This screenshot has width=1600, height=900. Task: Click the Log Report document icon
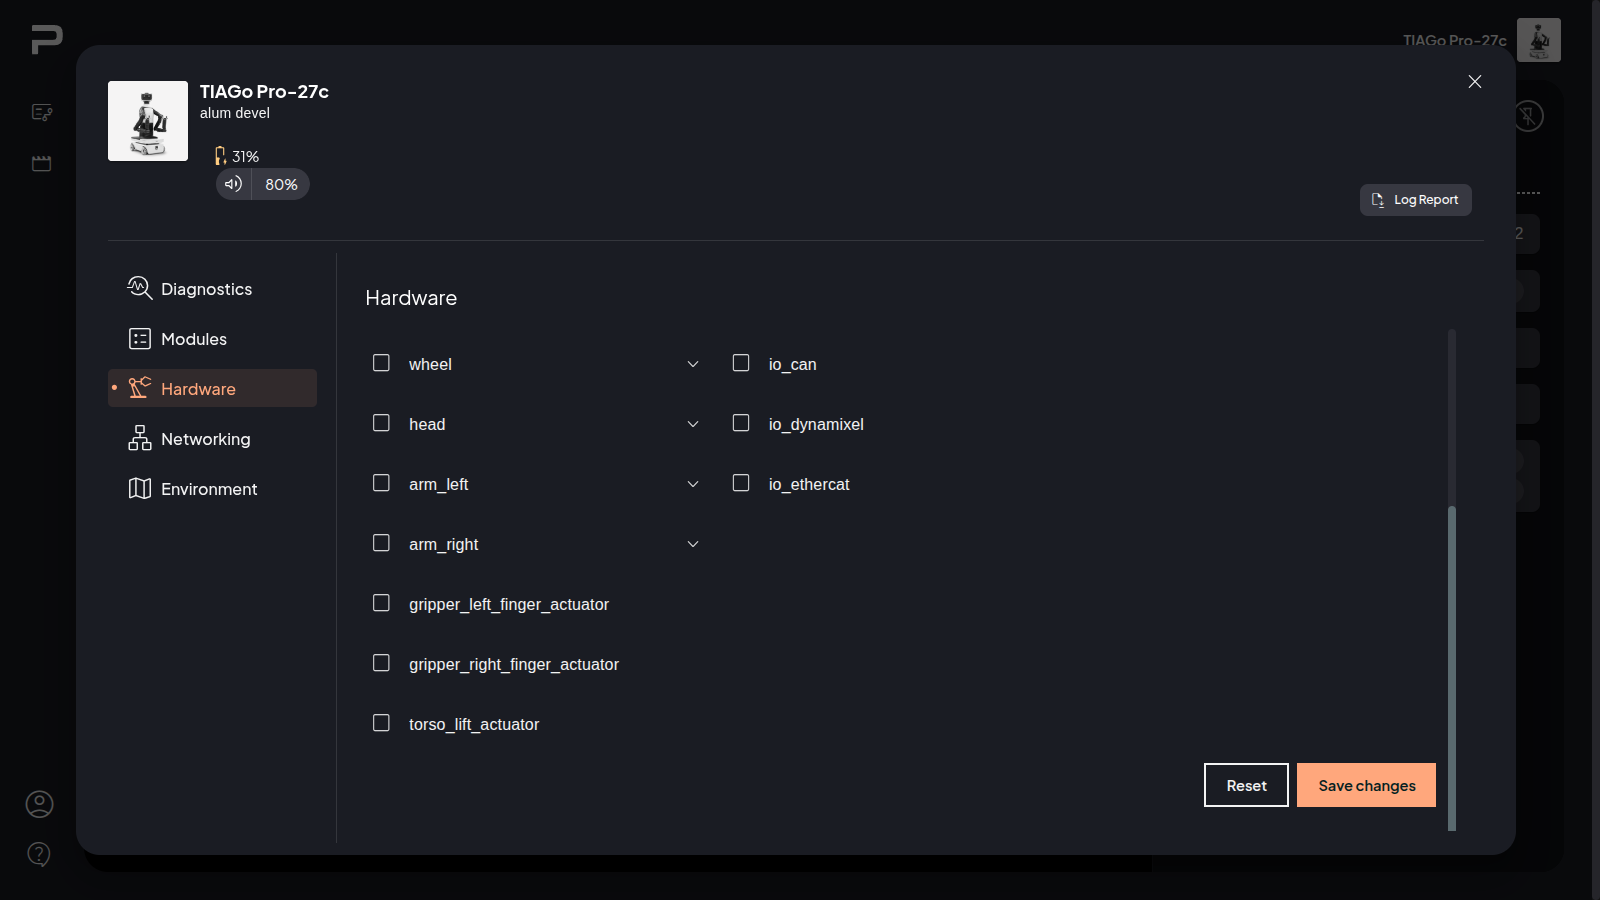tap(1378, 200)
